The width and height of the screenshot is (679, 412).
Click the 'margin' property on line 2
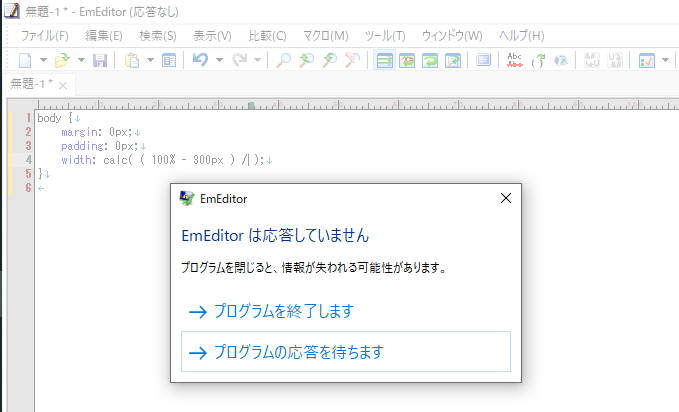tap(79, 132)
